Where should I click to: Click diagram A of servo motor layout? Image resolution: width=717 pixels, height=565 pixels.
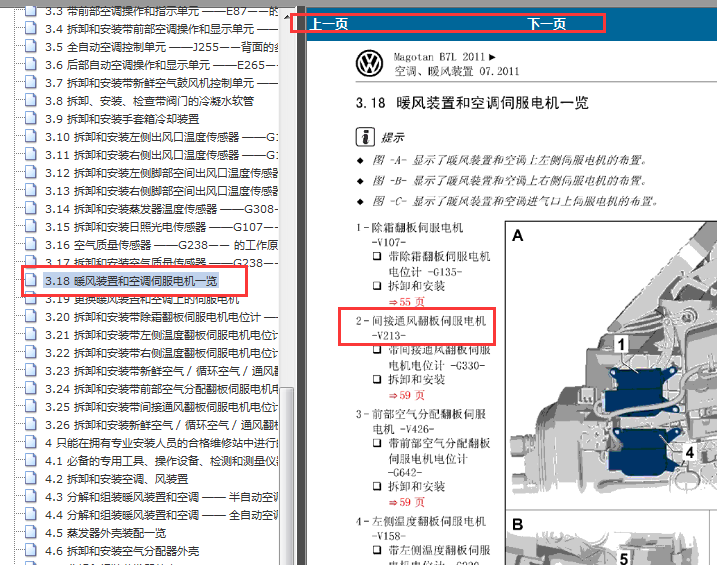click(x=611, y=365)
